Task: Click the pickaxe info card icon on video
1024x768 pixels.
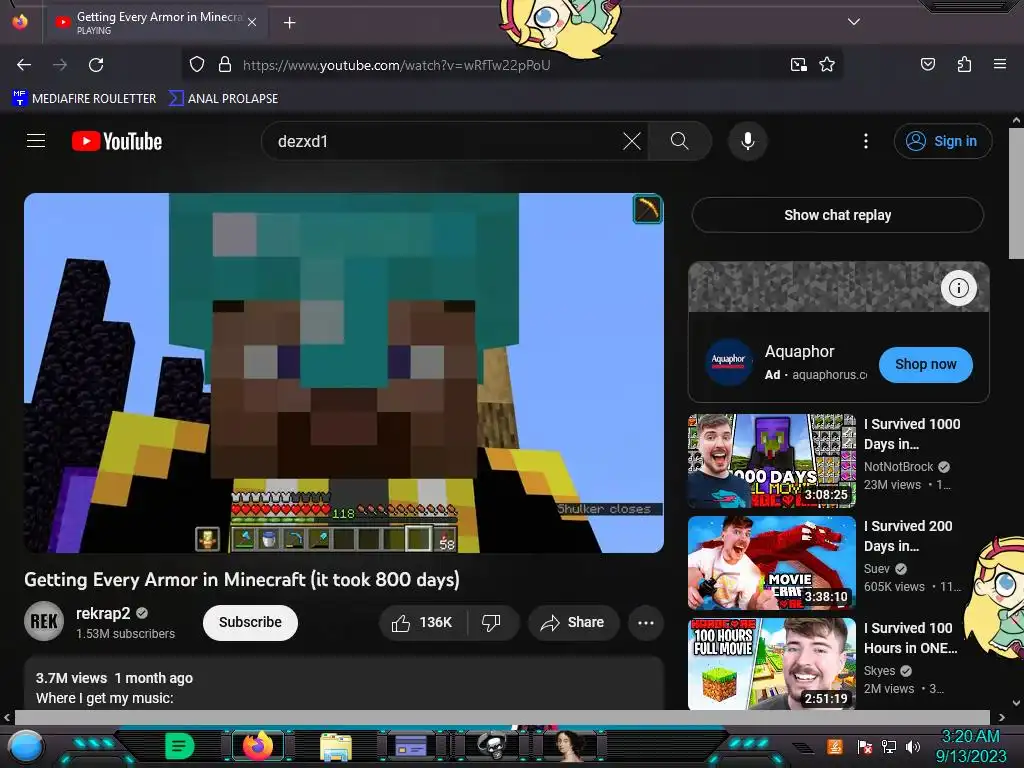Action: 647,210
